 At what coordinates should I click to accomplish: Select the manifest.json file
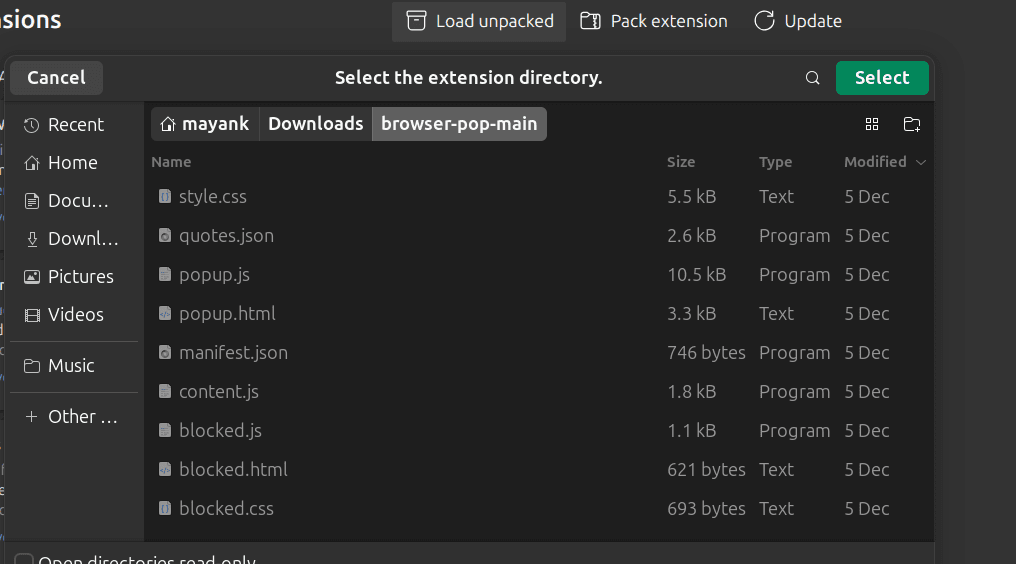[x=539, y=353]
